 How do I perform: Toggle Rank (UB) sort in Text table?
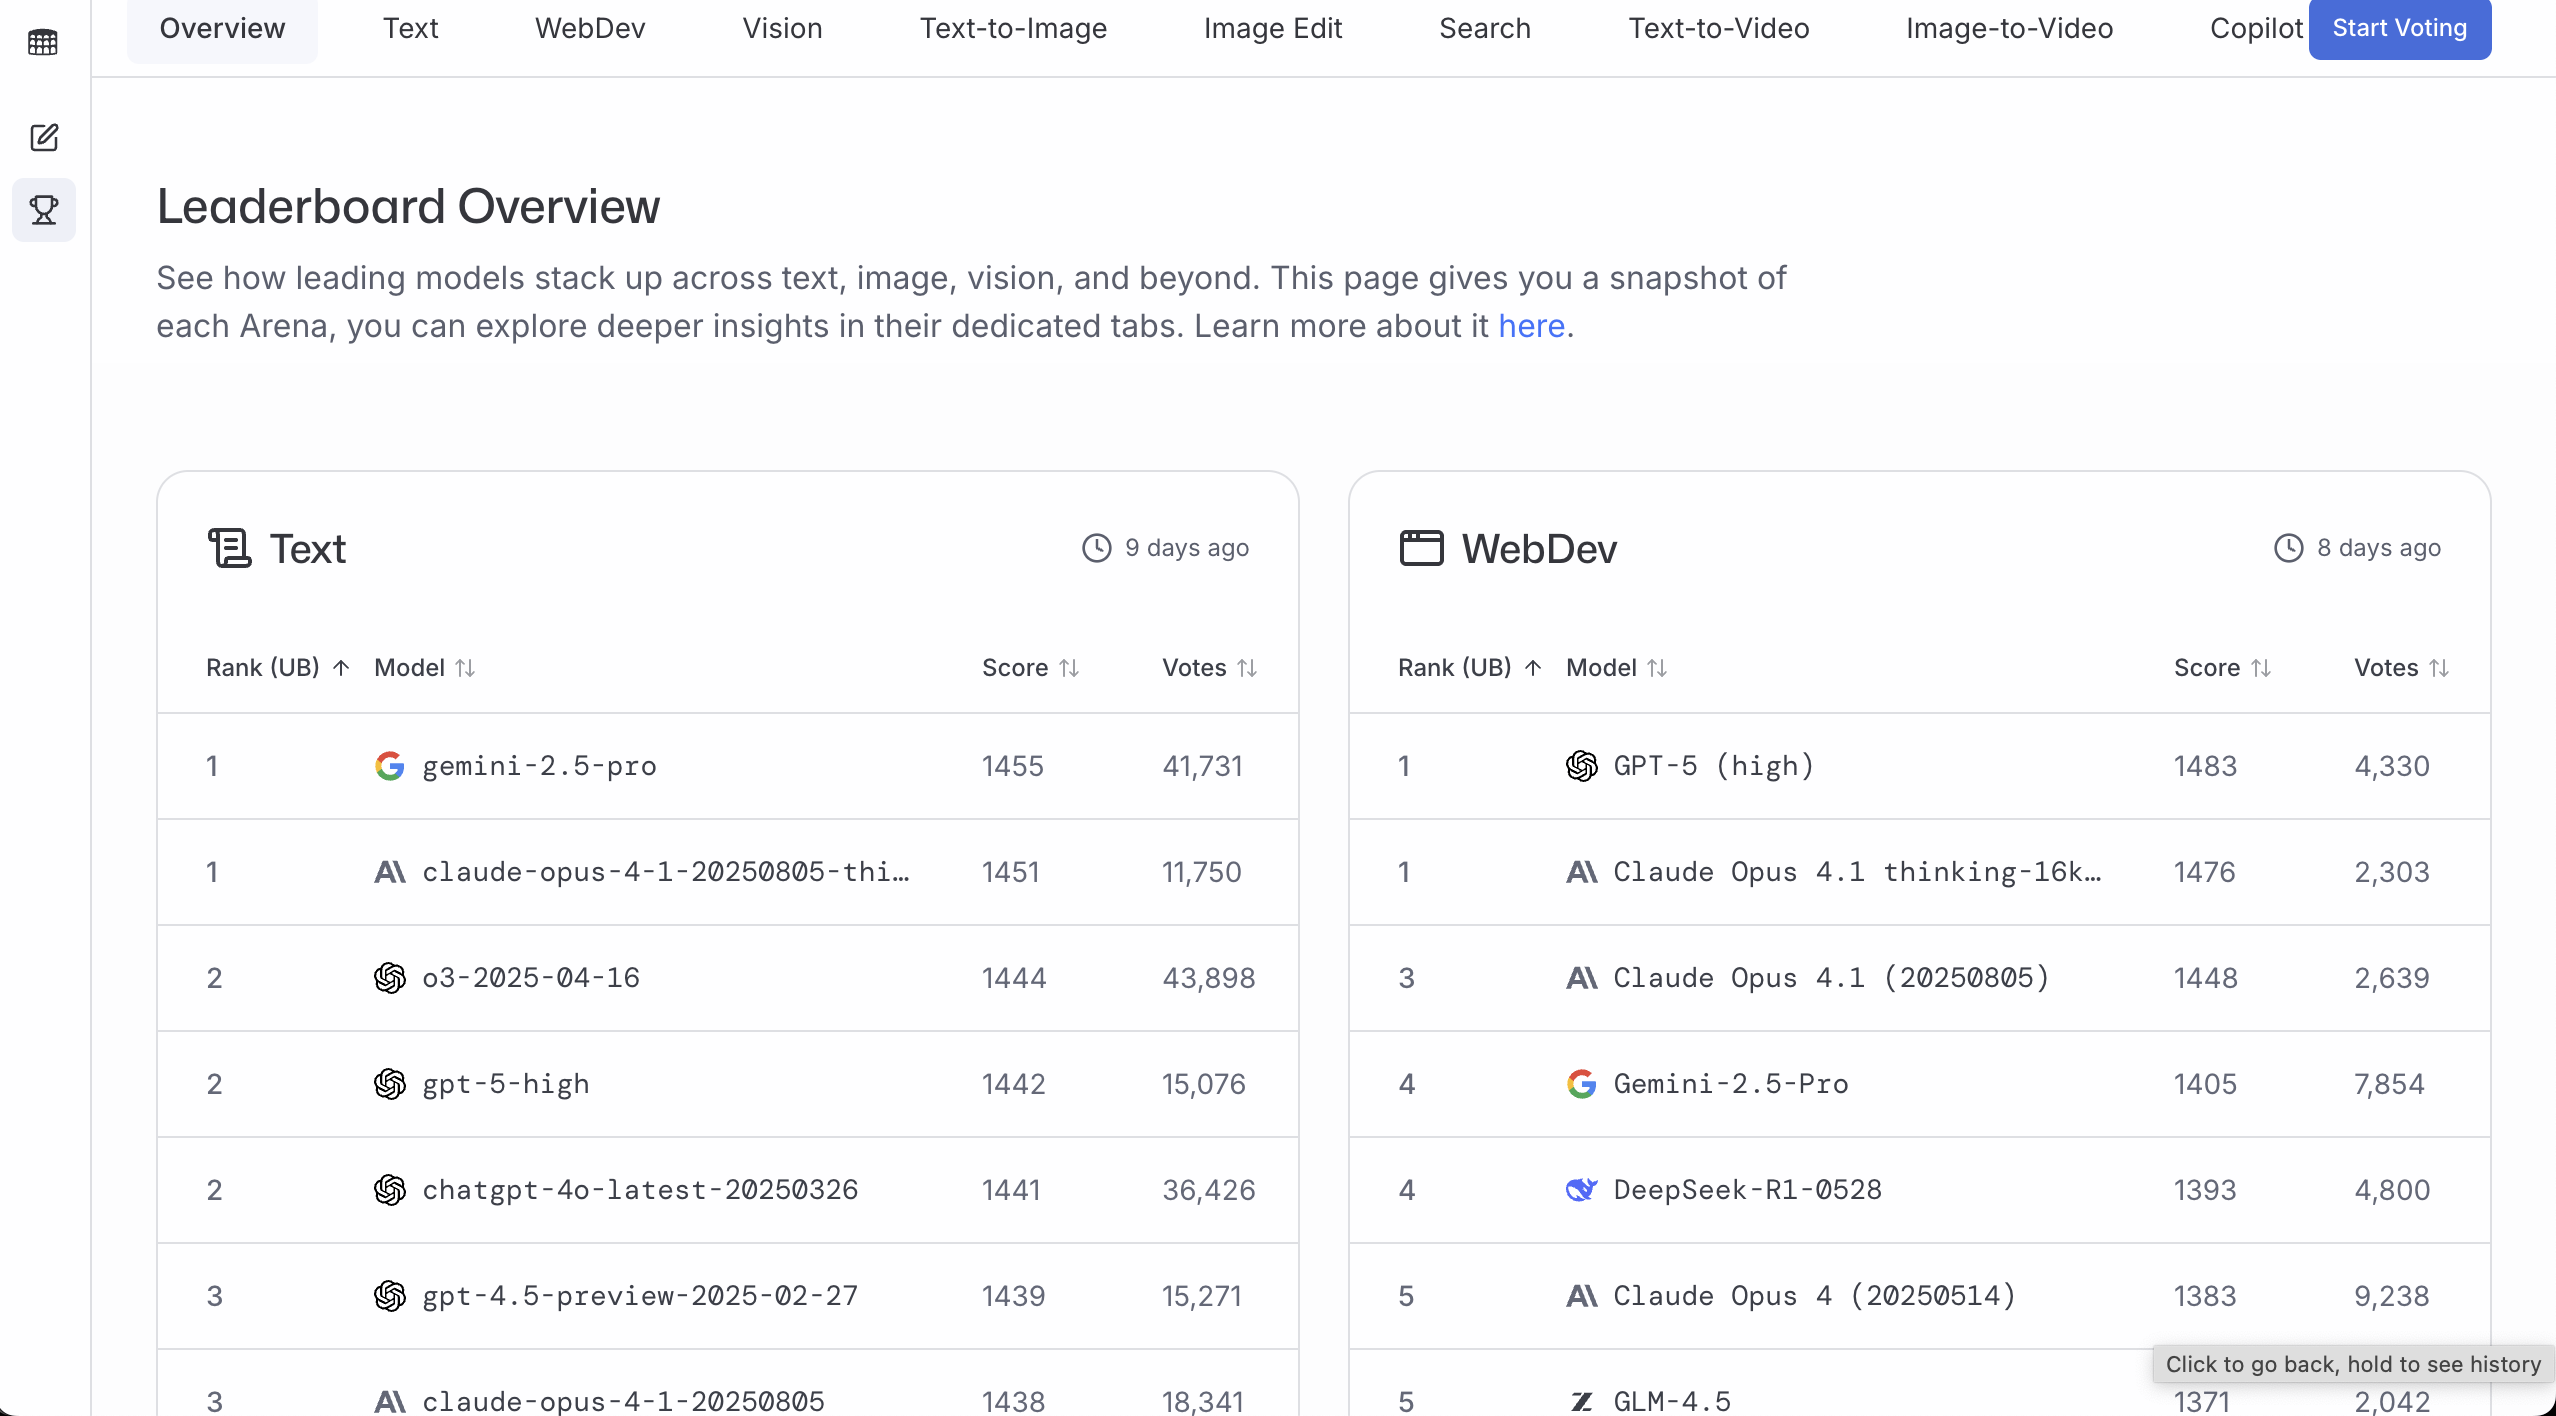coord(277,668)
